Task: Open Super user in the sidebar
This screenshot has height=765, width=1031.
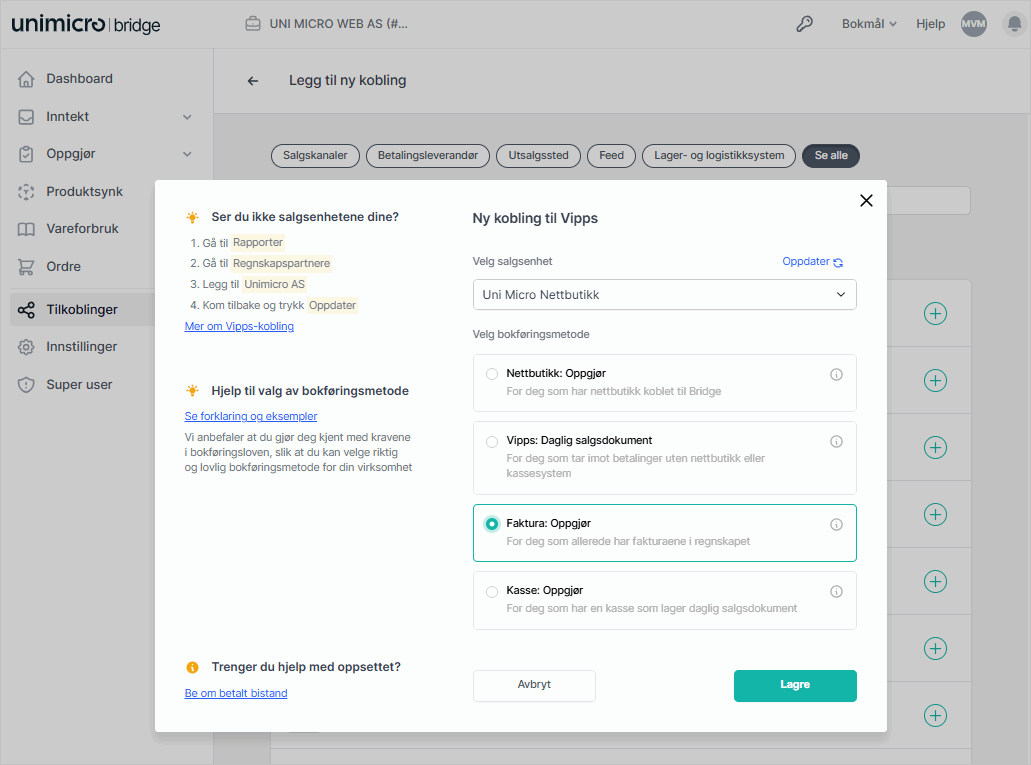Action: click(x=79, y=385)
